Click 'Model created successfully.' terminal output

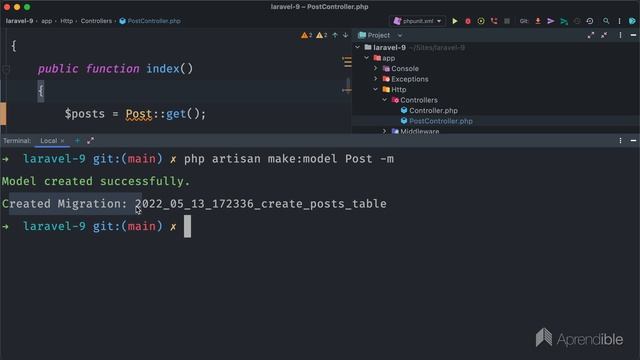click(96, 181)
